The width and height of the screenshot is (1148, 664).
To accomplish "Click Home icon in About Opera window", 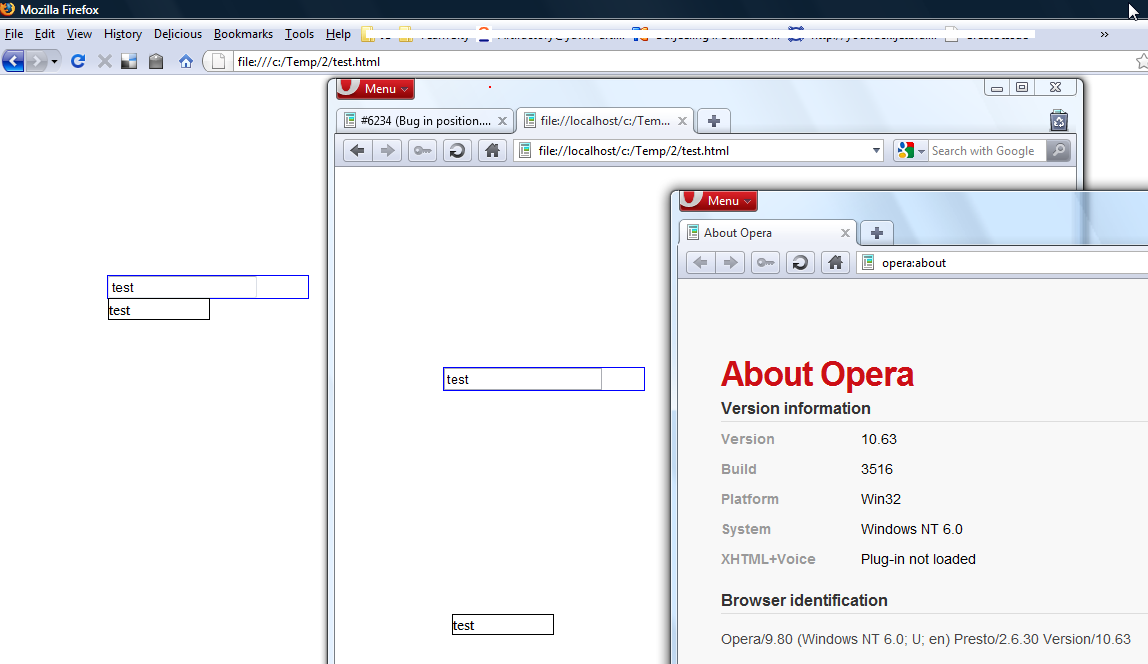I will 835,263.
